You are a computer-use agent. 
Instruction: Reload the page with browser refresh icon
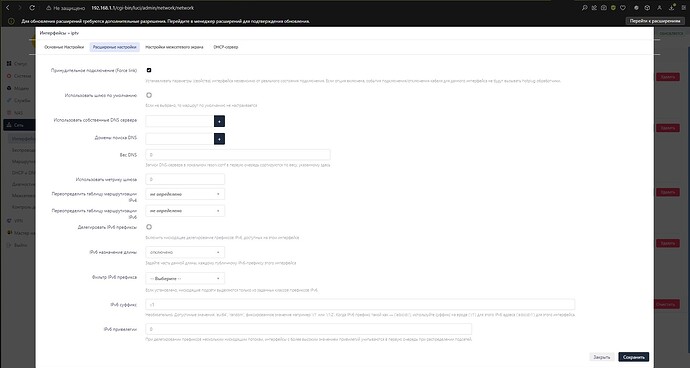(x=32, y=8)
